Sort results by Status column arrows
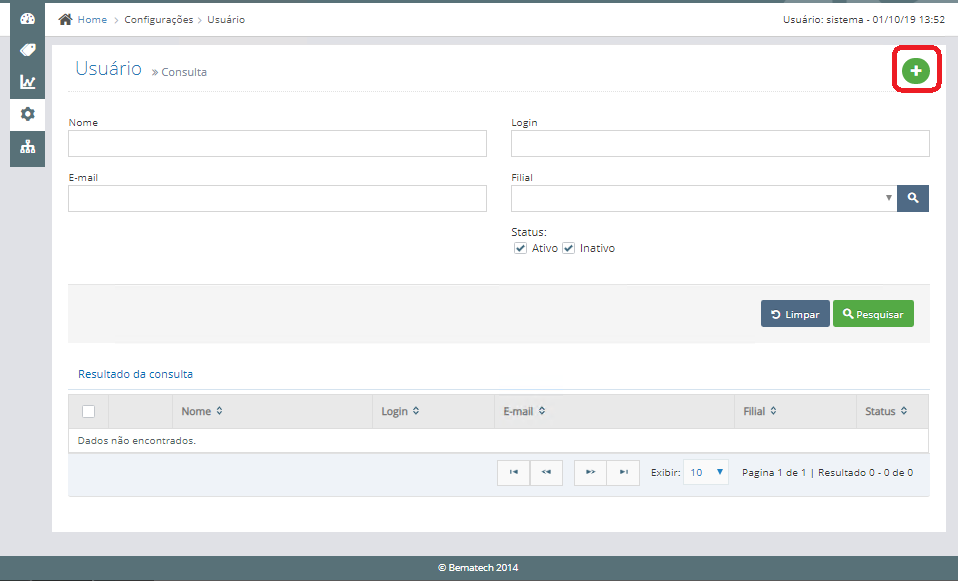This screenshot has width=958, height=581. pyautogui.click(x=904, y=411)
